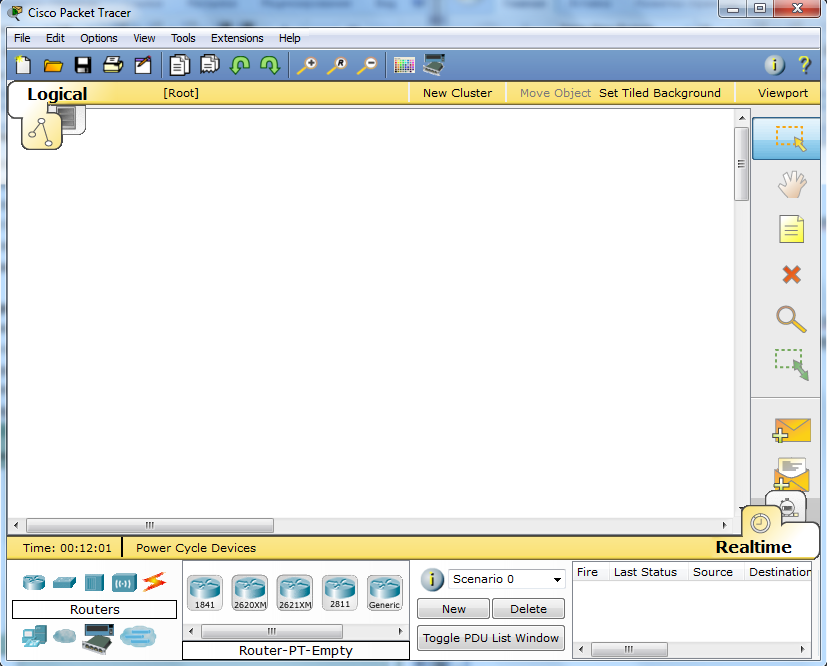Viewport: 827px width, 666px height.
Task: Pick the 2811 router
Action: (x=340, y=592)
